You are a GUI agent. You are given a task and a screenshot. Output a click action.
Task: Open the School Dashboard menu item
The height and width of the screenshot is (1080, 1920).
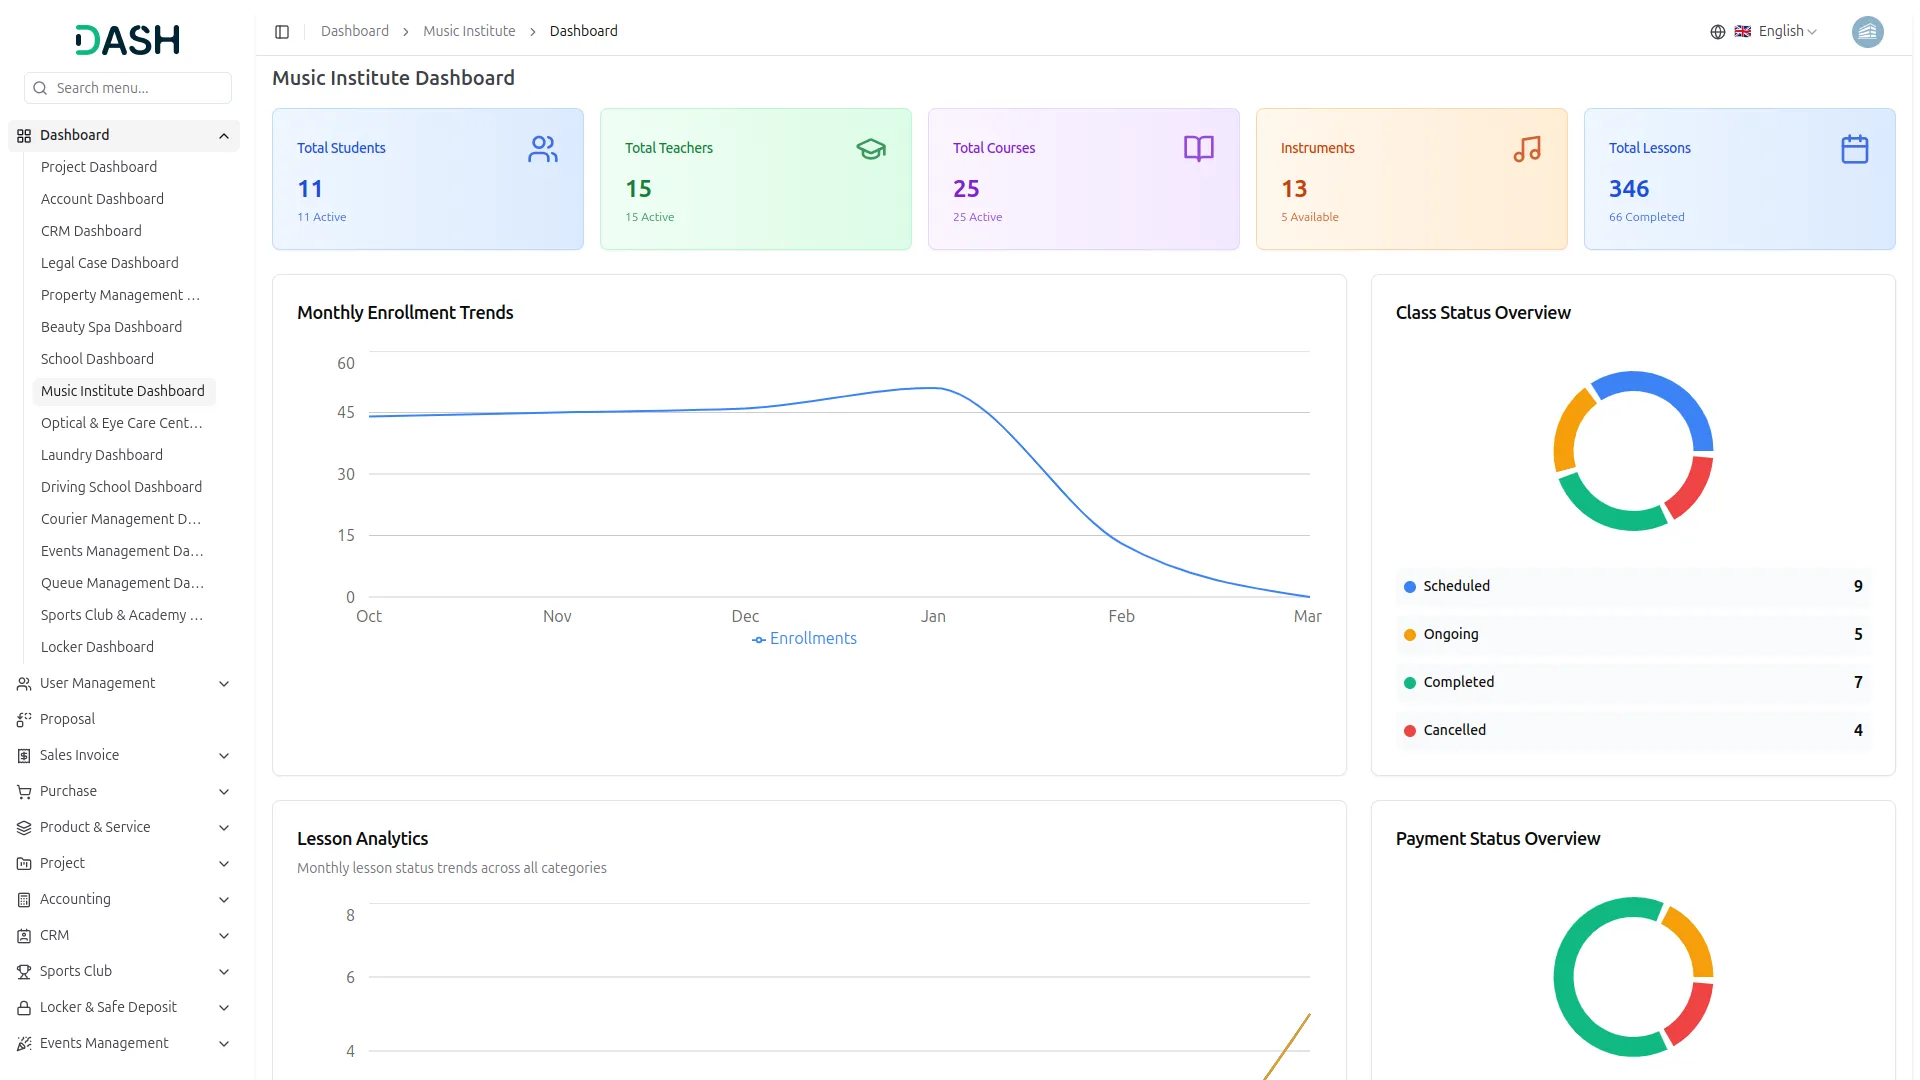(x=97, y=359)
